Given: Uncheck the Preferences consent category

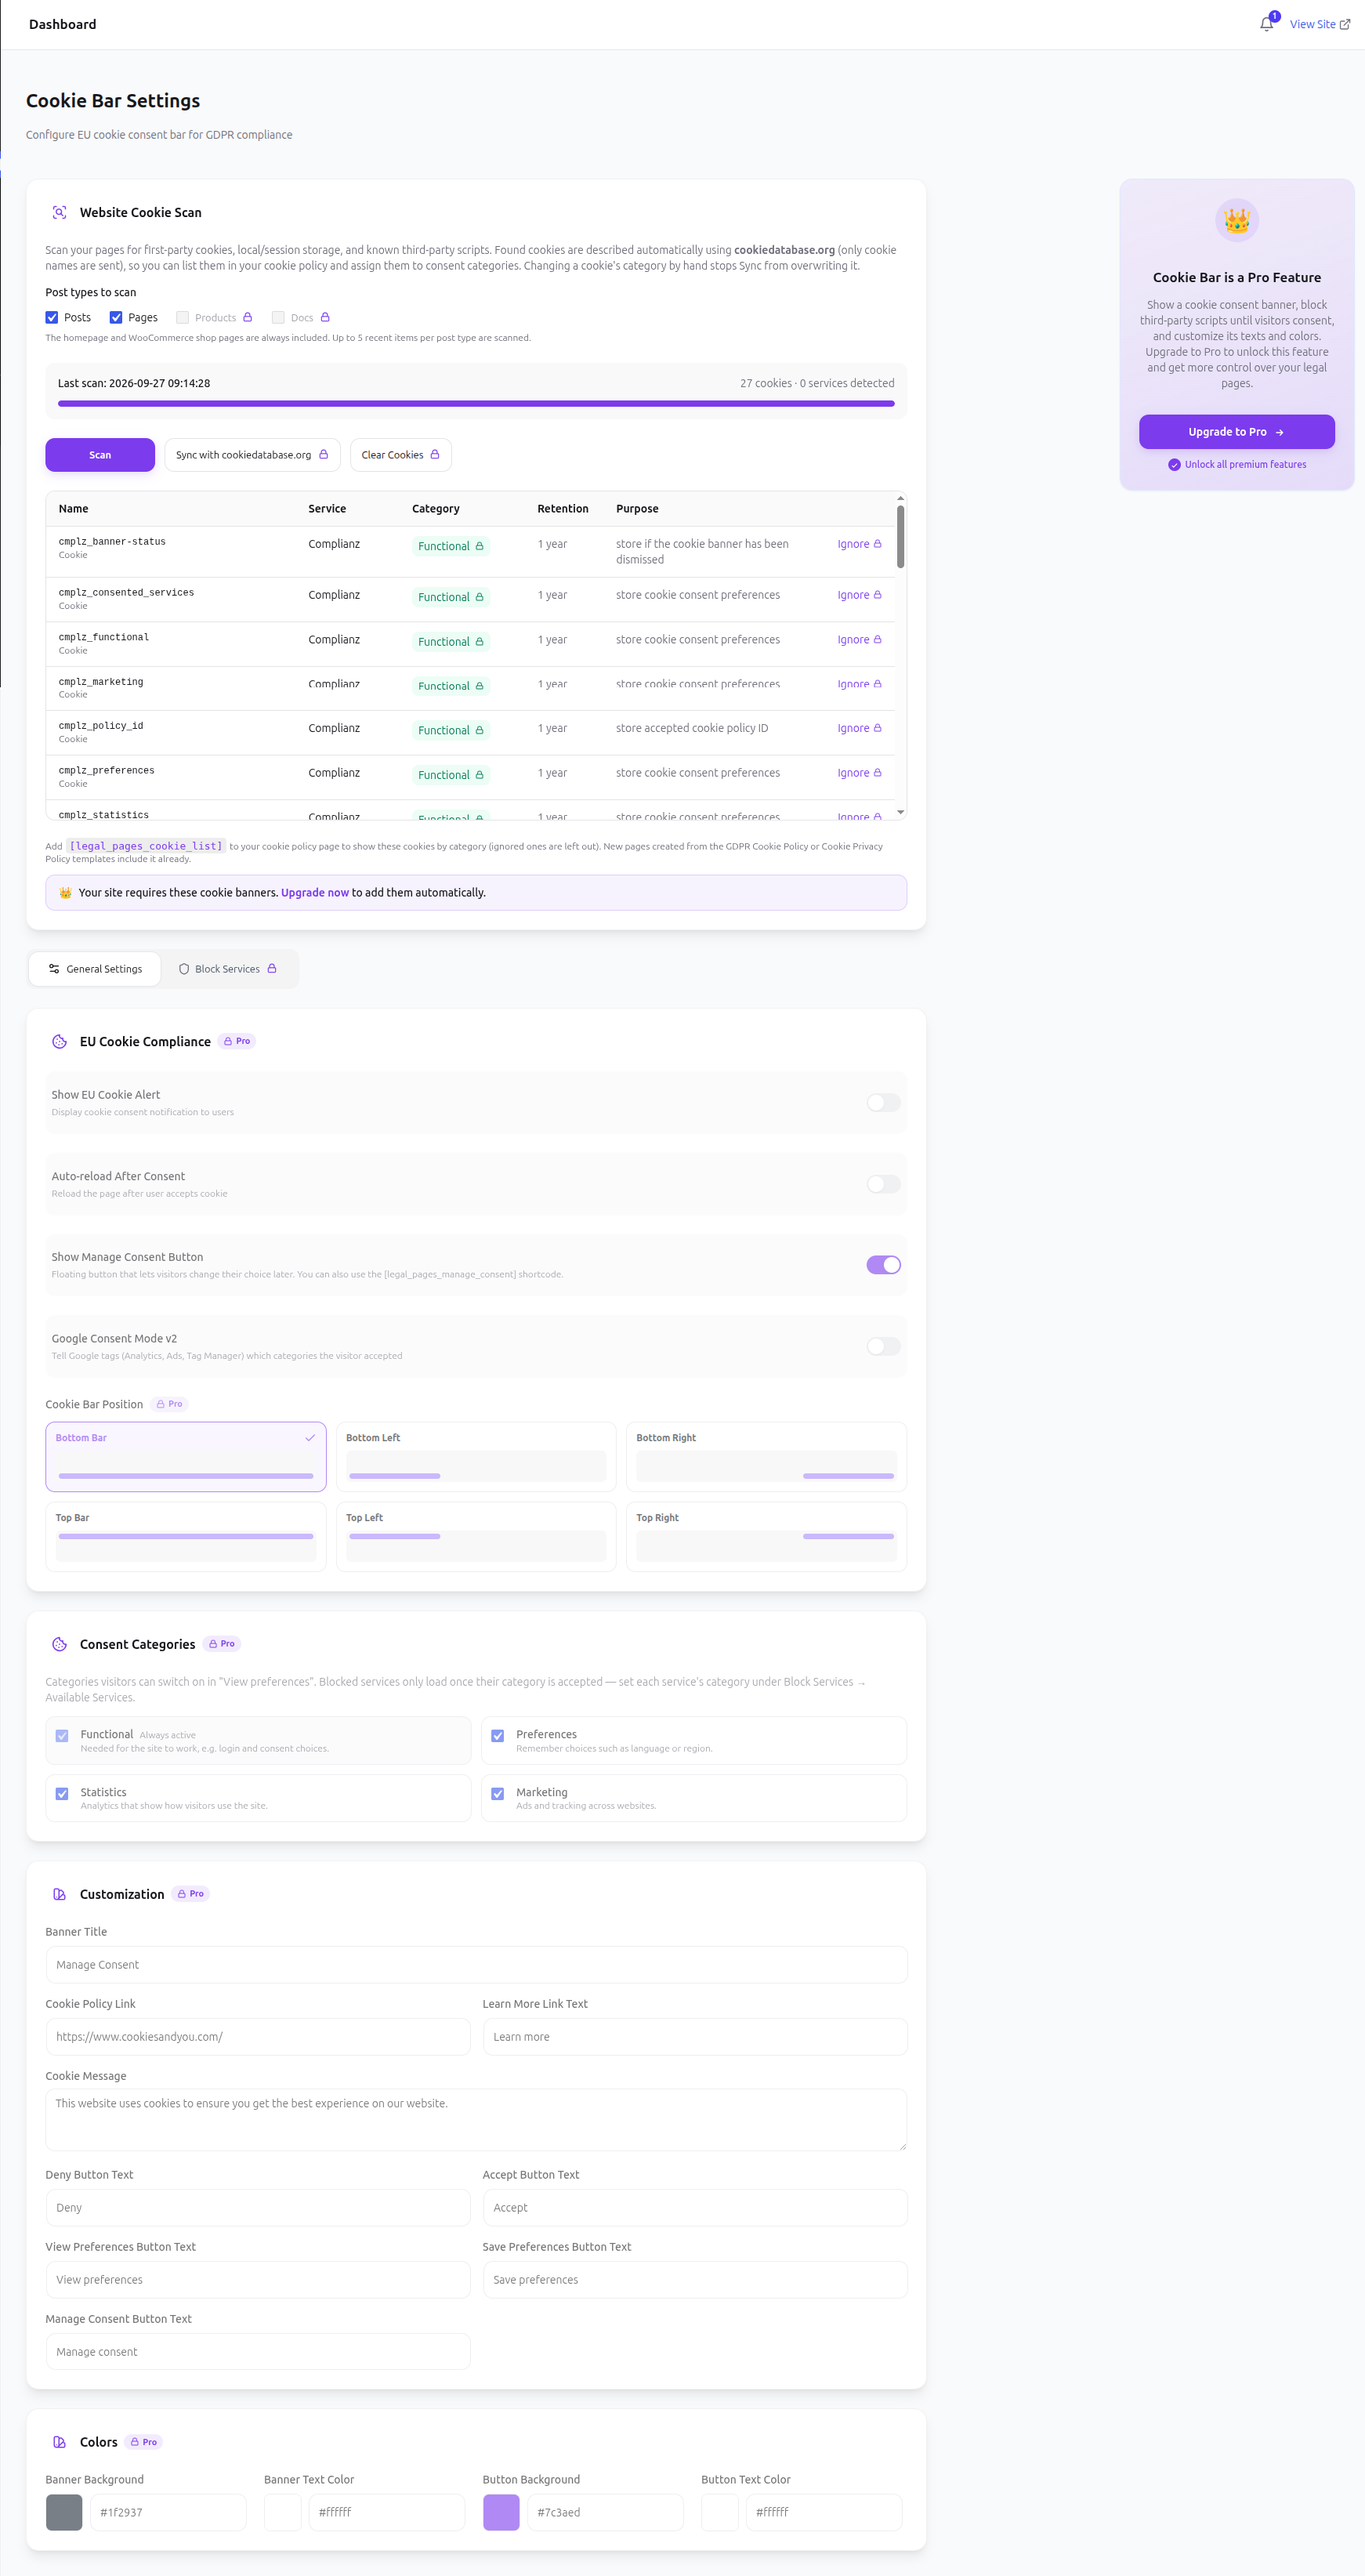Looking at the screenshot, I should pyautogui.click(x=498, y=1736).
